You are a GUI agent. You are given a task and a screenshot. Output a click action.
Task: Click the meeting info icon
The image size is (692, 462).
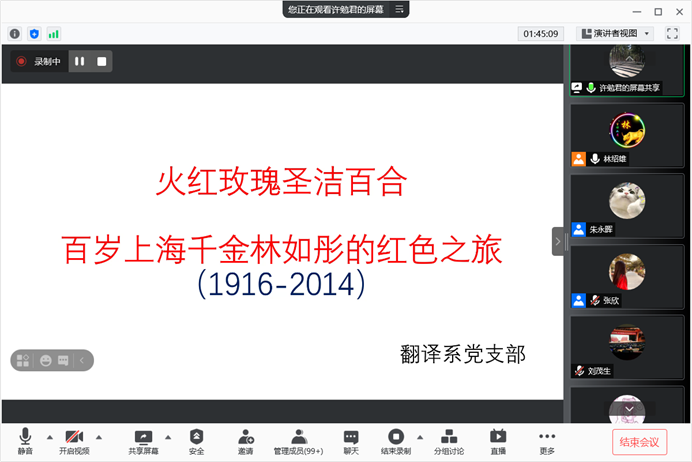tap(15, 33)
